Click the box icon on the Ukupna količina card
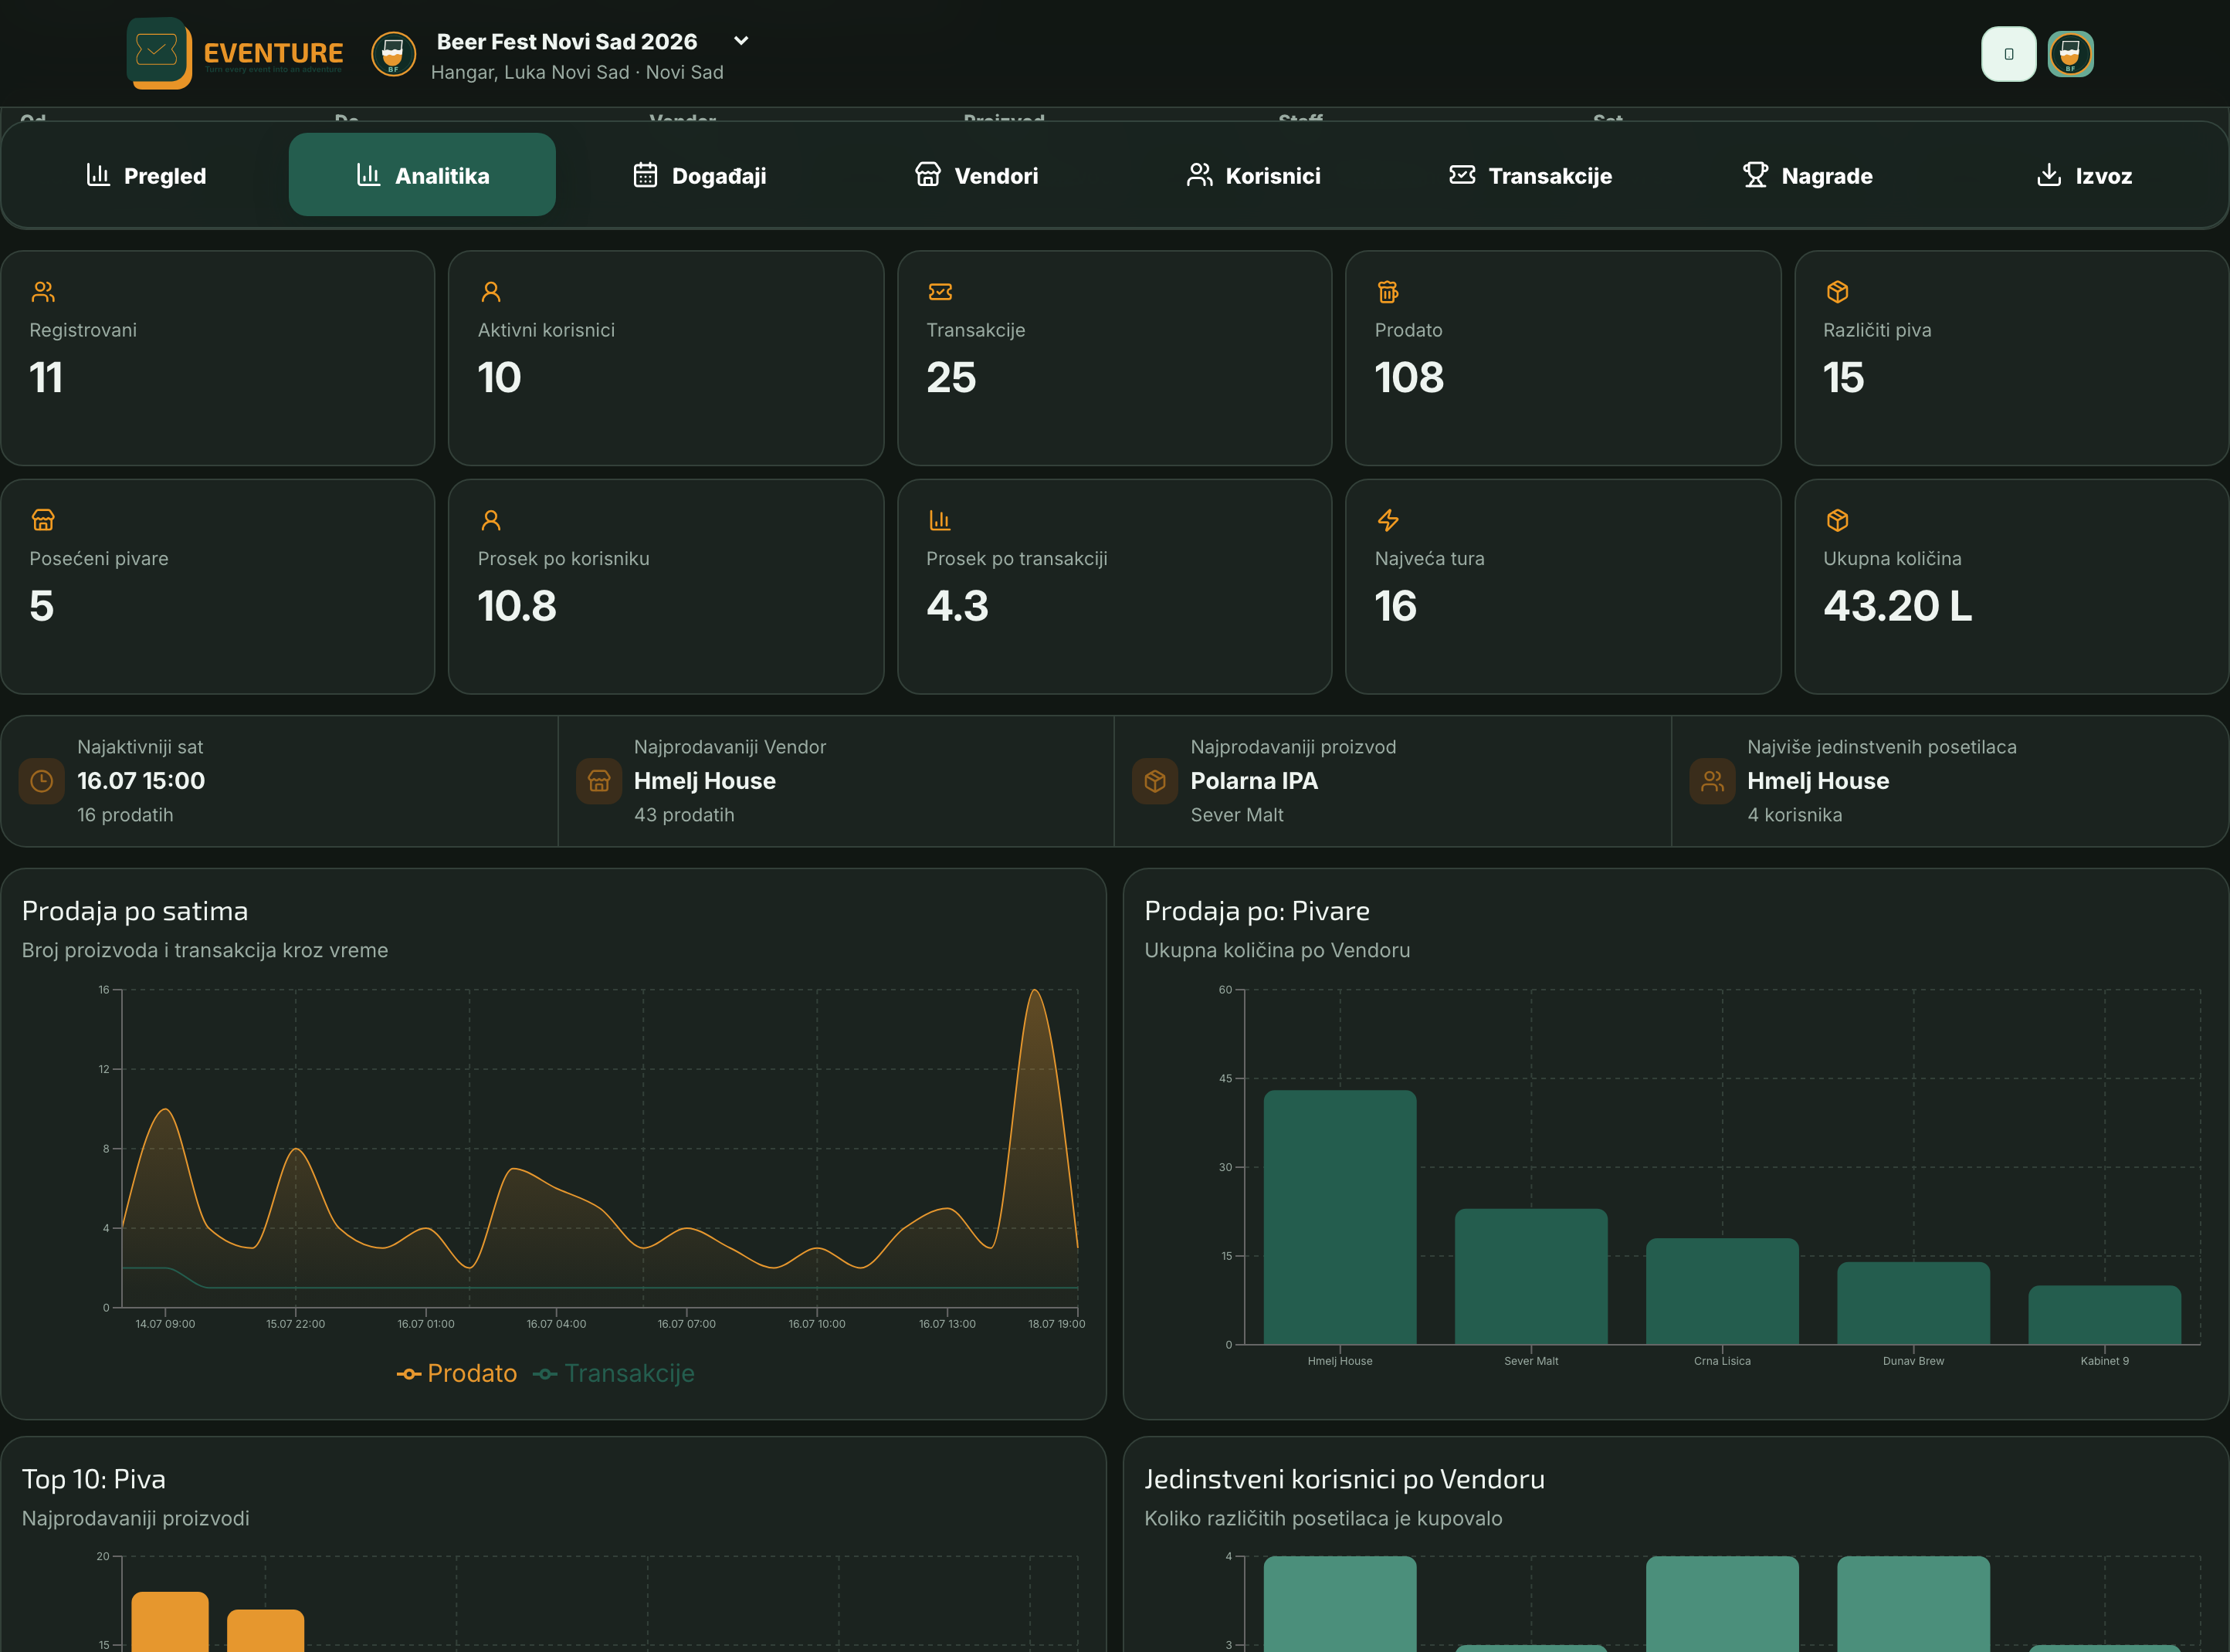Screen dimensions: 2230x1652 click(1837, 520)
